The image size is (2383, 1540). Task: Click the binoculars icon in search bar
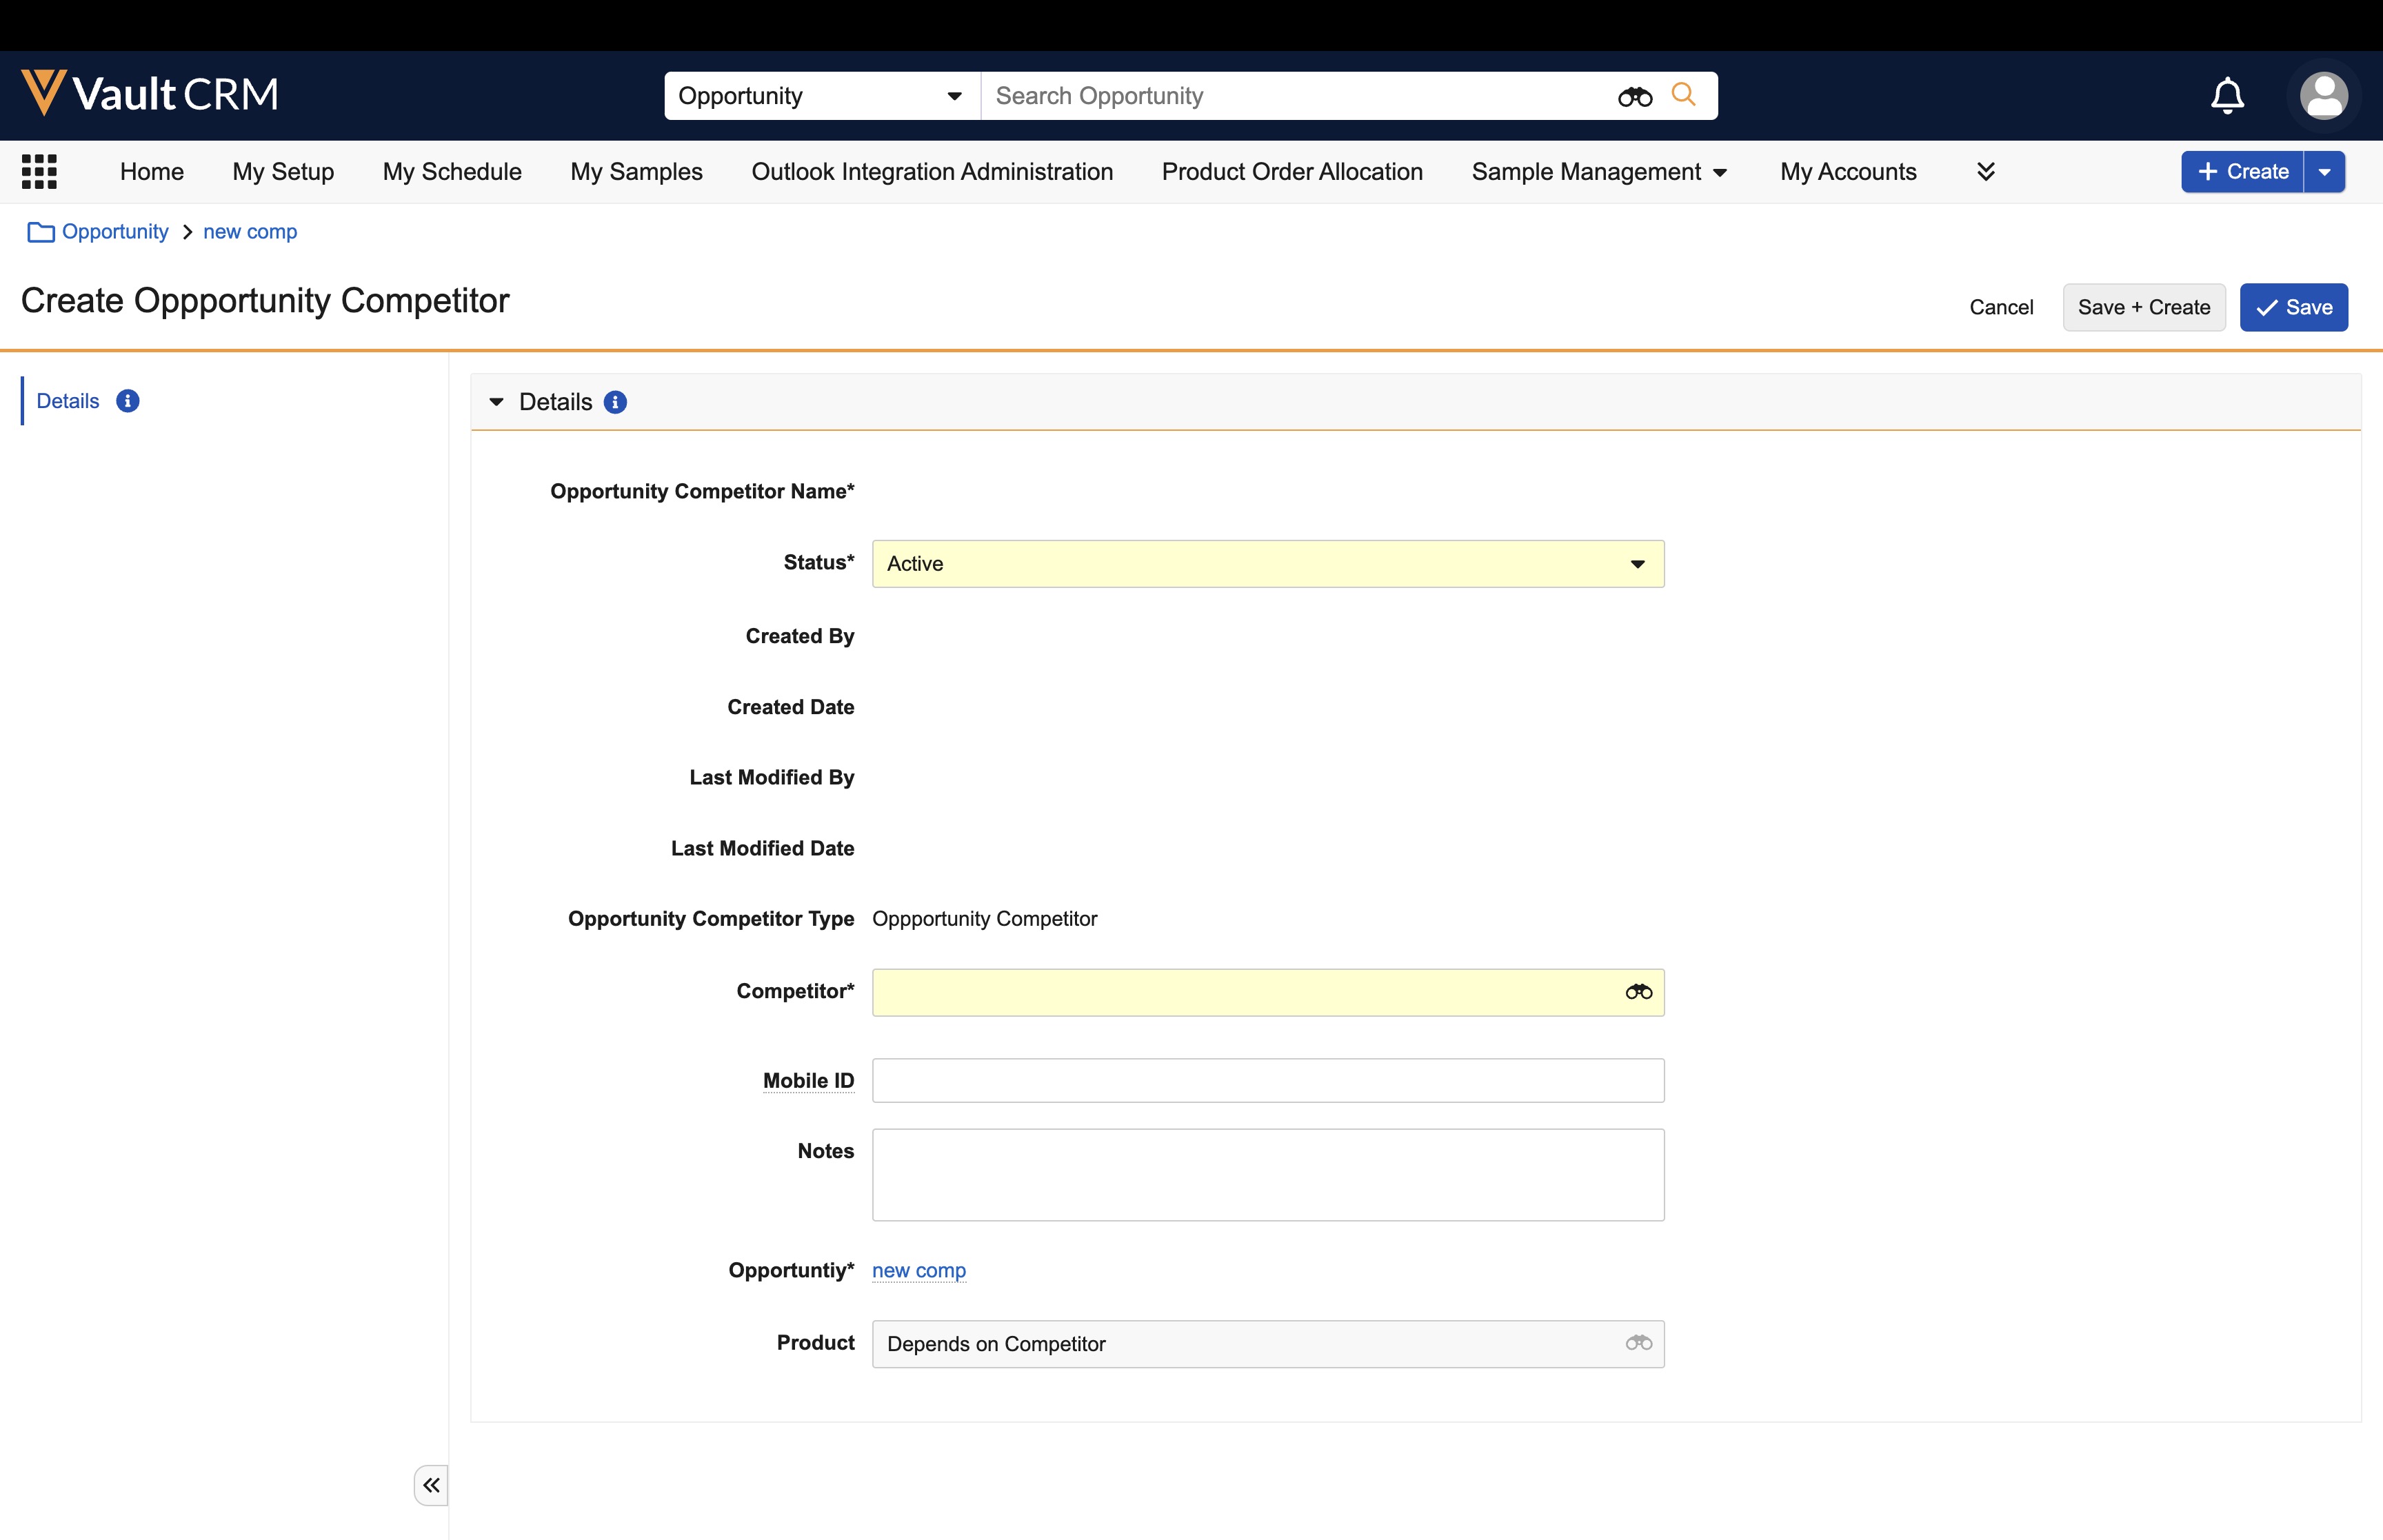(1634, 97)
